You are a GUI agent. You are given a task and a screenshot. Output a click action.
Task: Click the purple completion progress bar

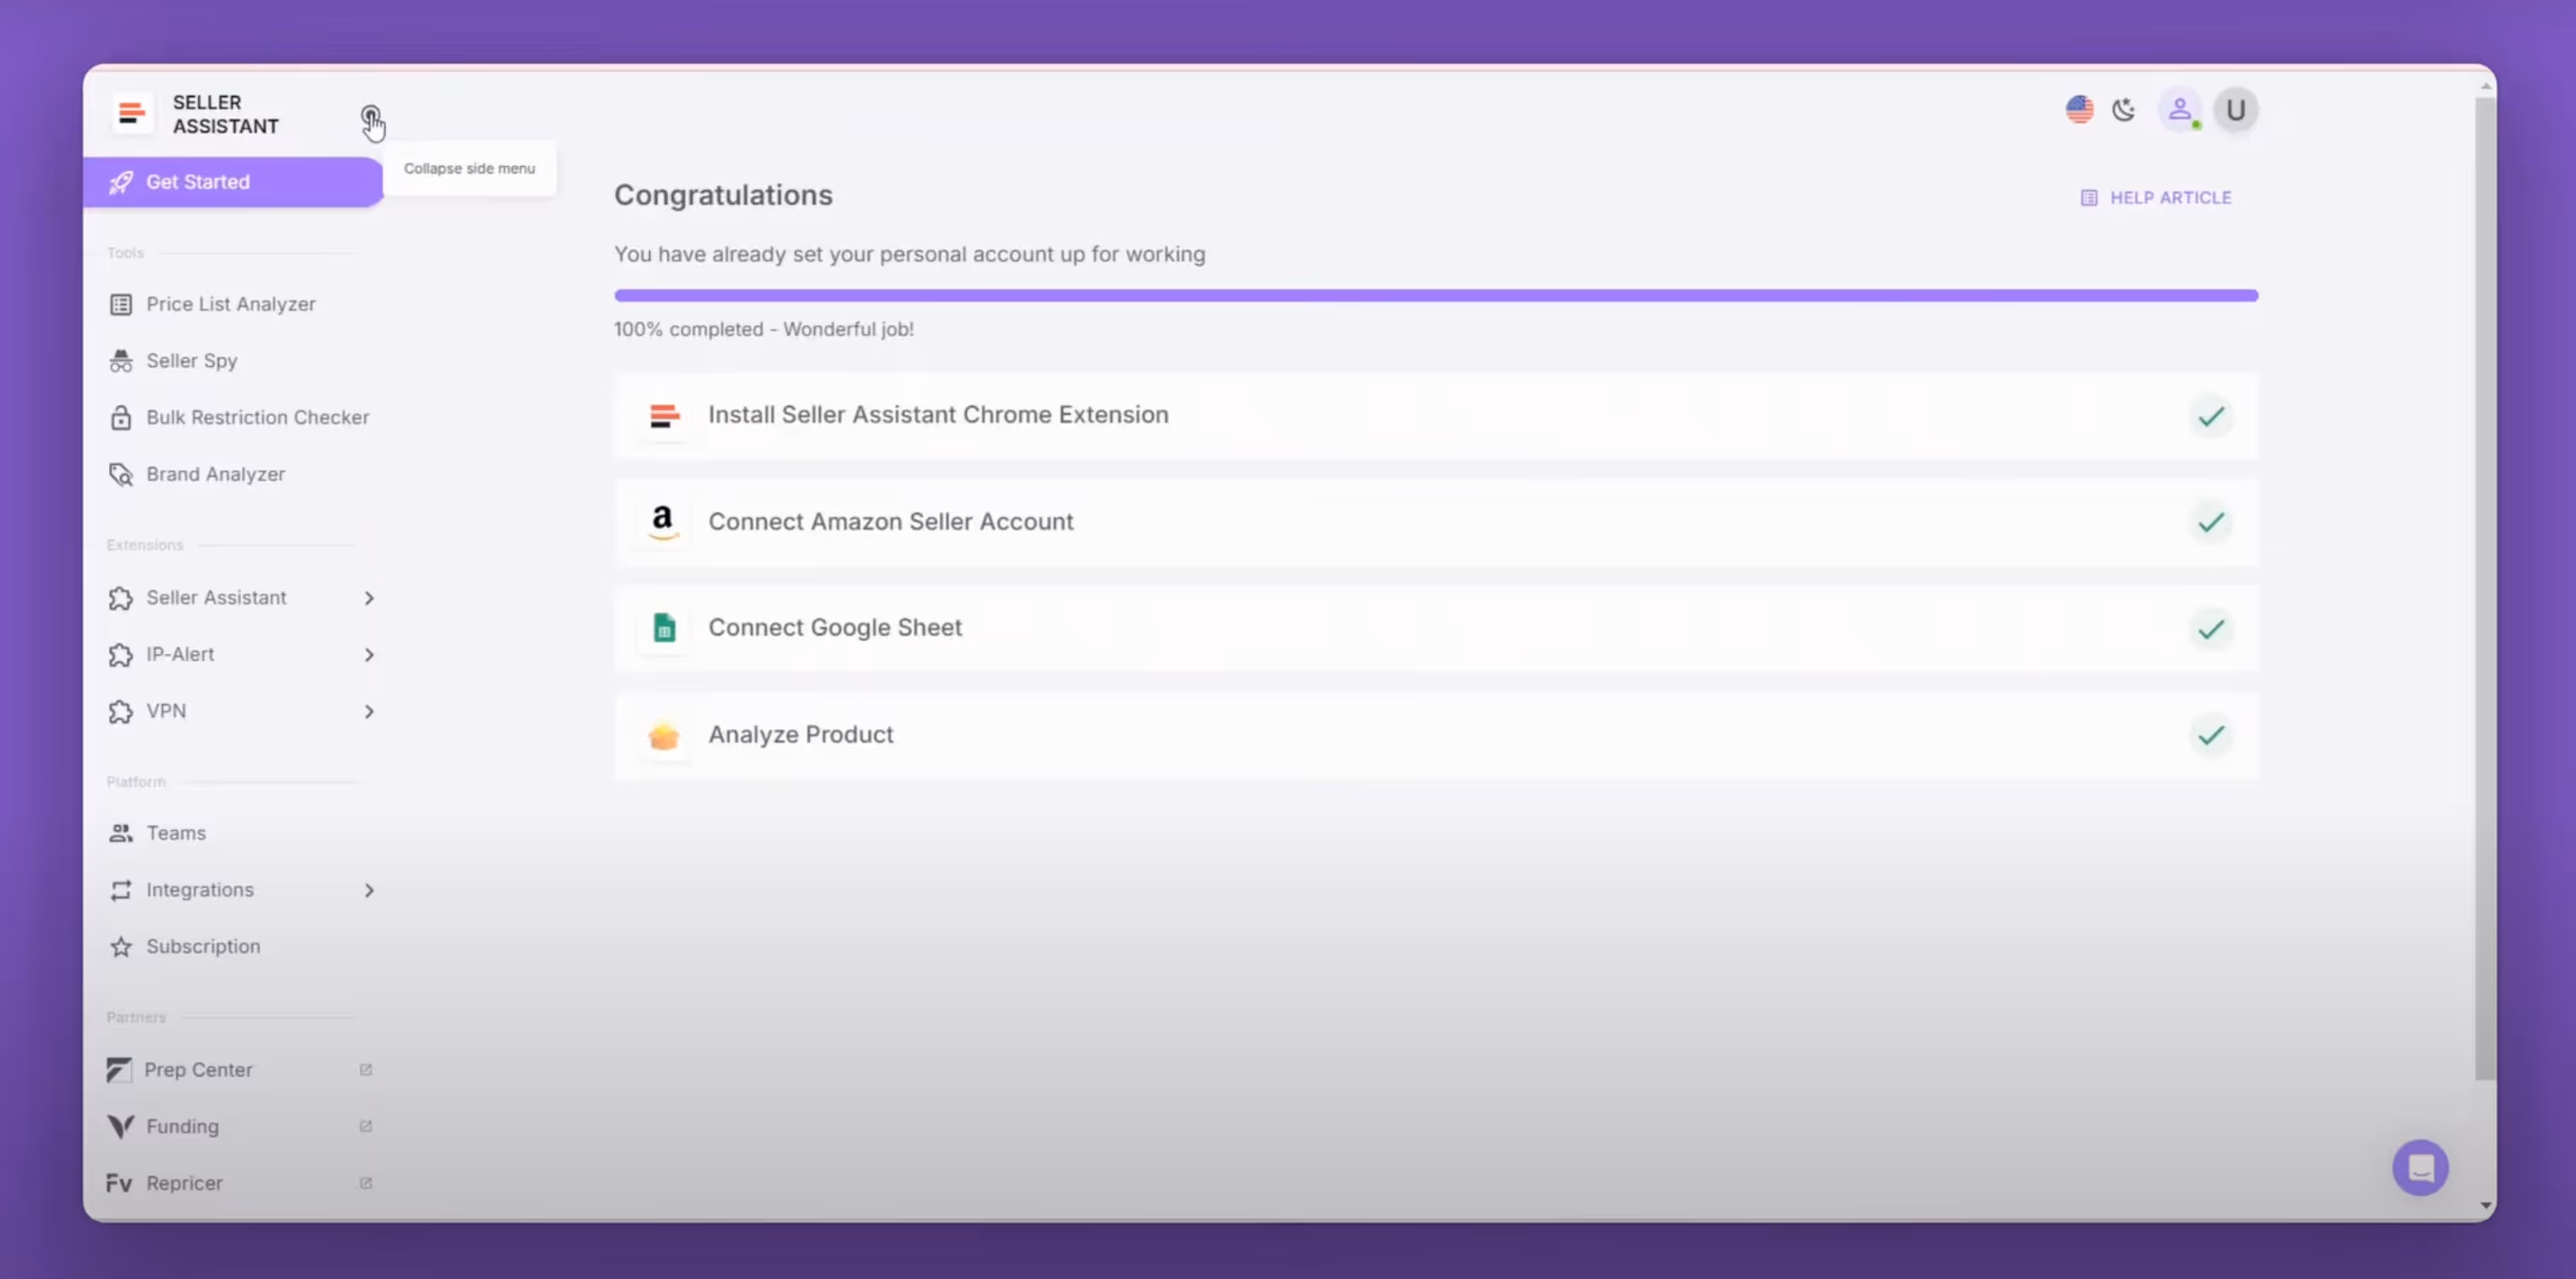click(x=1435, y=295)
